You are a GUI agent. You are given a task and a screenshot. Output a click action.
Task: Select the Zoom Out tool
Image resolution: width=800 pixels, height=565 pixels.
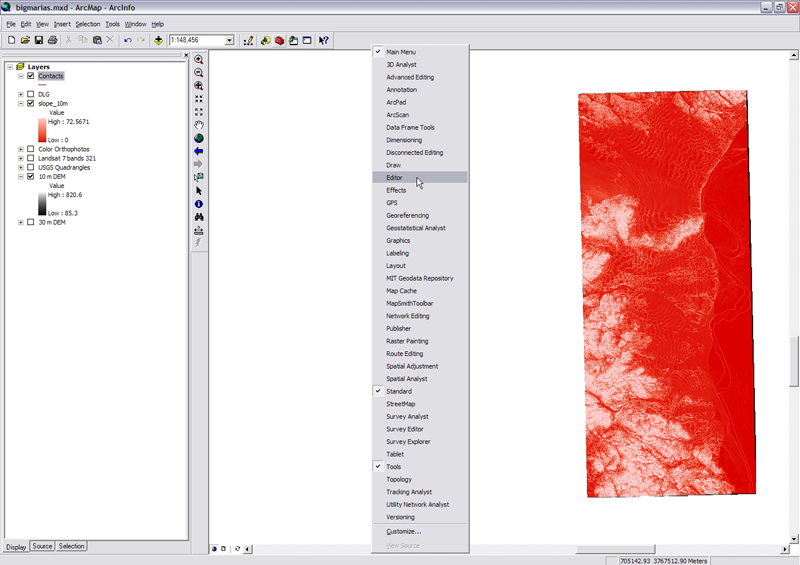[x=199, y=72]
